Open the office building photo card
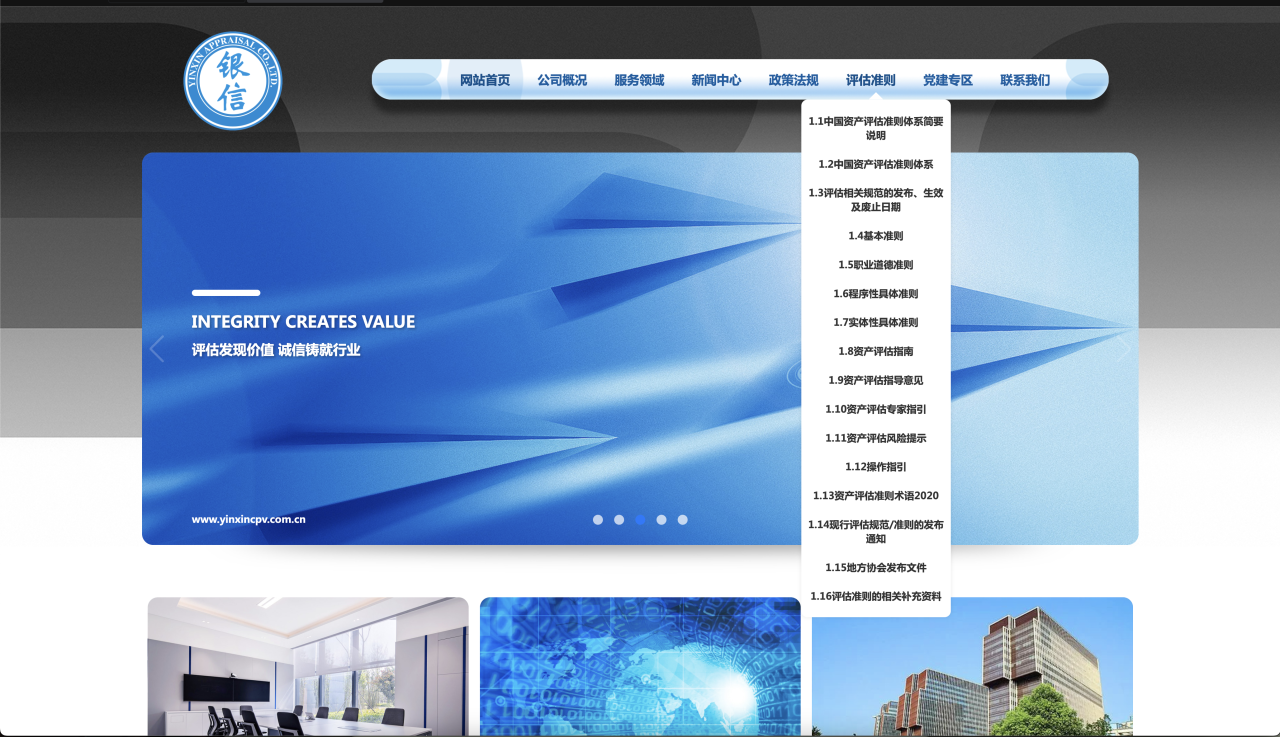1280x737 pixels. 972,667
